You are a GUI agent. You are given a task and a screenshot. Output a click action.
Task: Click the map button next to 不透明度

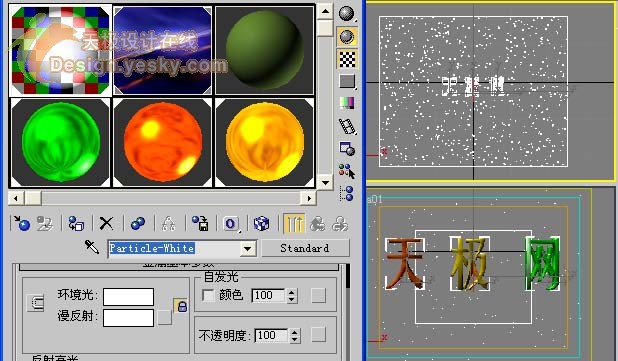point(318,335)
